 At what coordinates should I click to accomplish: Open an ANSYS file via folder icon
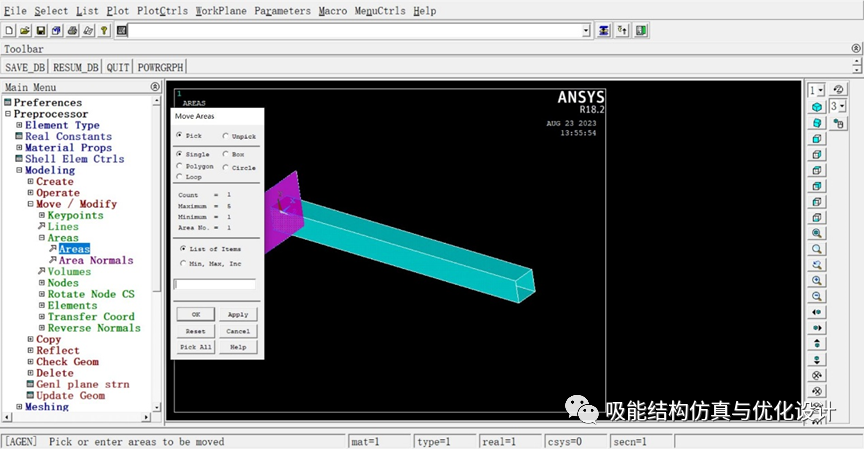click(x=25, y=31)
